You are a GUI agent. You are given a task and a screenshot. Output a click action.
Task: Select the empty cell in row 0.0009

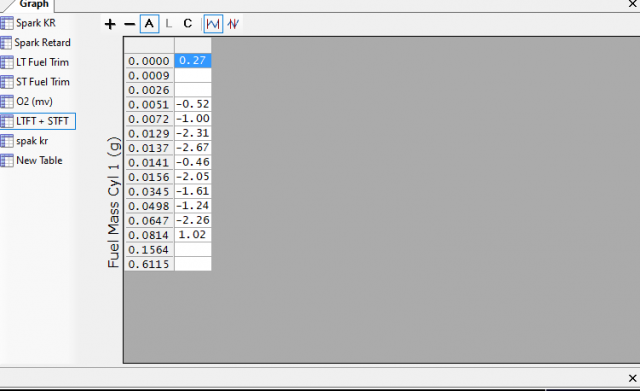tap(193, 75)
